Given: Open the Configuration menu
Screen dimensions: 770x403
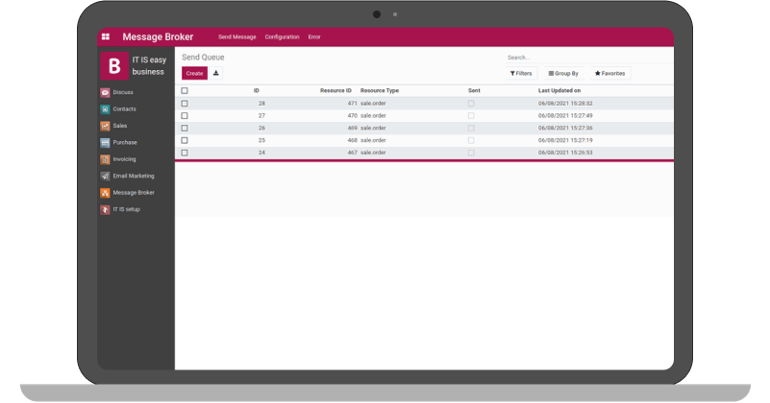Looking at the screenshot, I should tap(282, 37).
